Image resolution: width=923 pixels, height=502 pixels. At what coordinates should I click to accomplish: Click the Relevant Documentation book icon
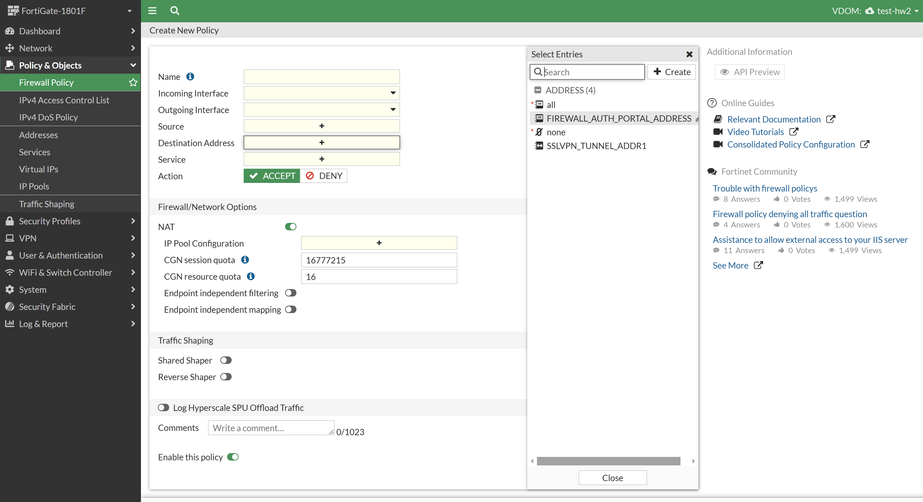[x=718, y=119]
